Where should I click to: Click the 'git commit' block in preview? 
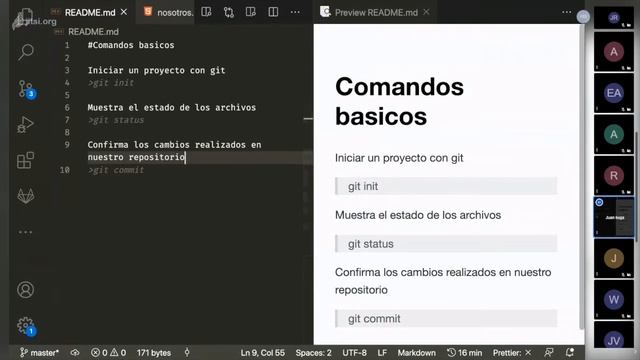(x=446, y=319)
